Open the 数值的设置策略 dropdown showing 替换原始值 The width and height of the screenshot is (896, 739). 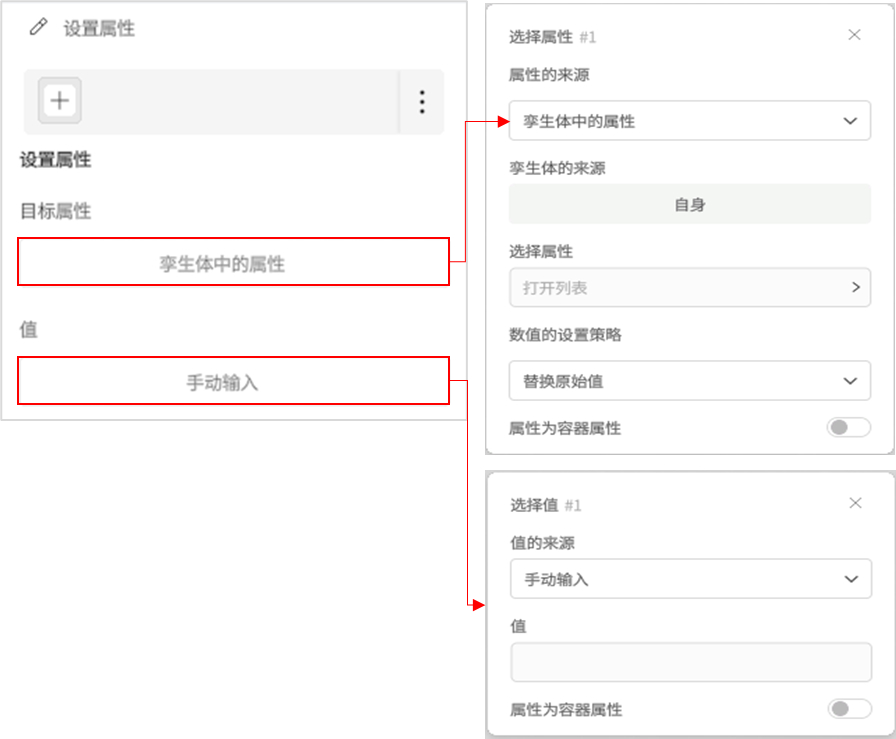point(690,381)
